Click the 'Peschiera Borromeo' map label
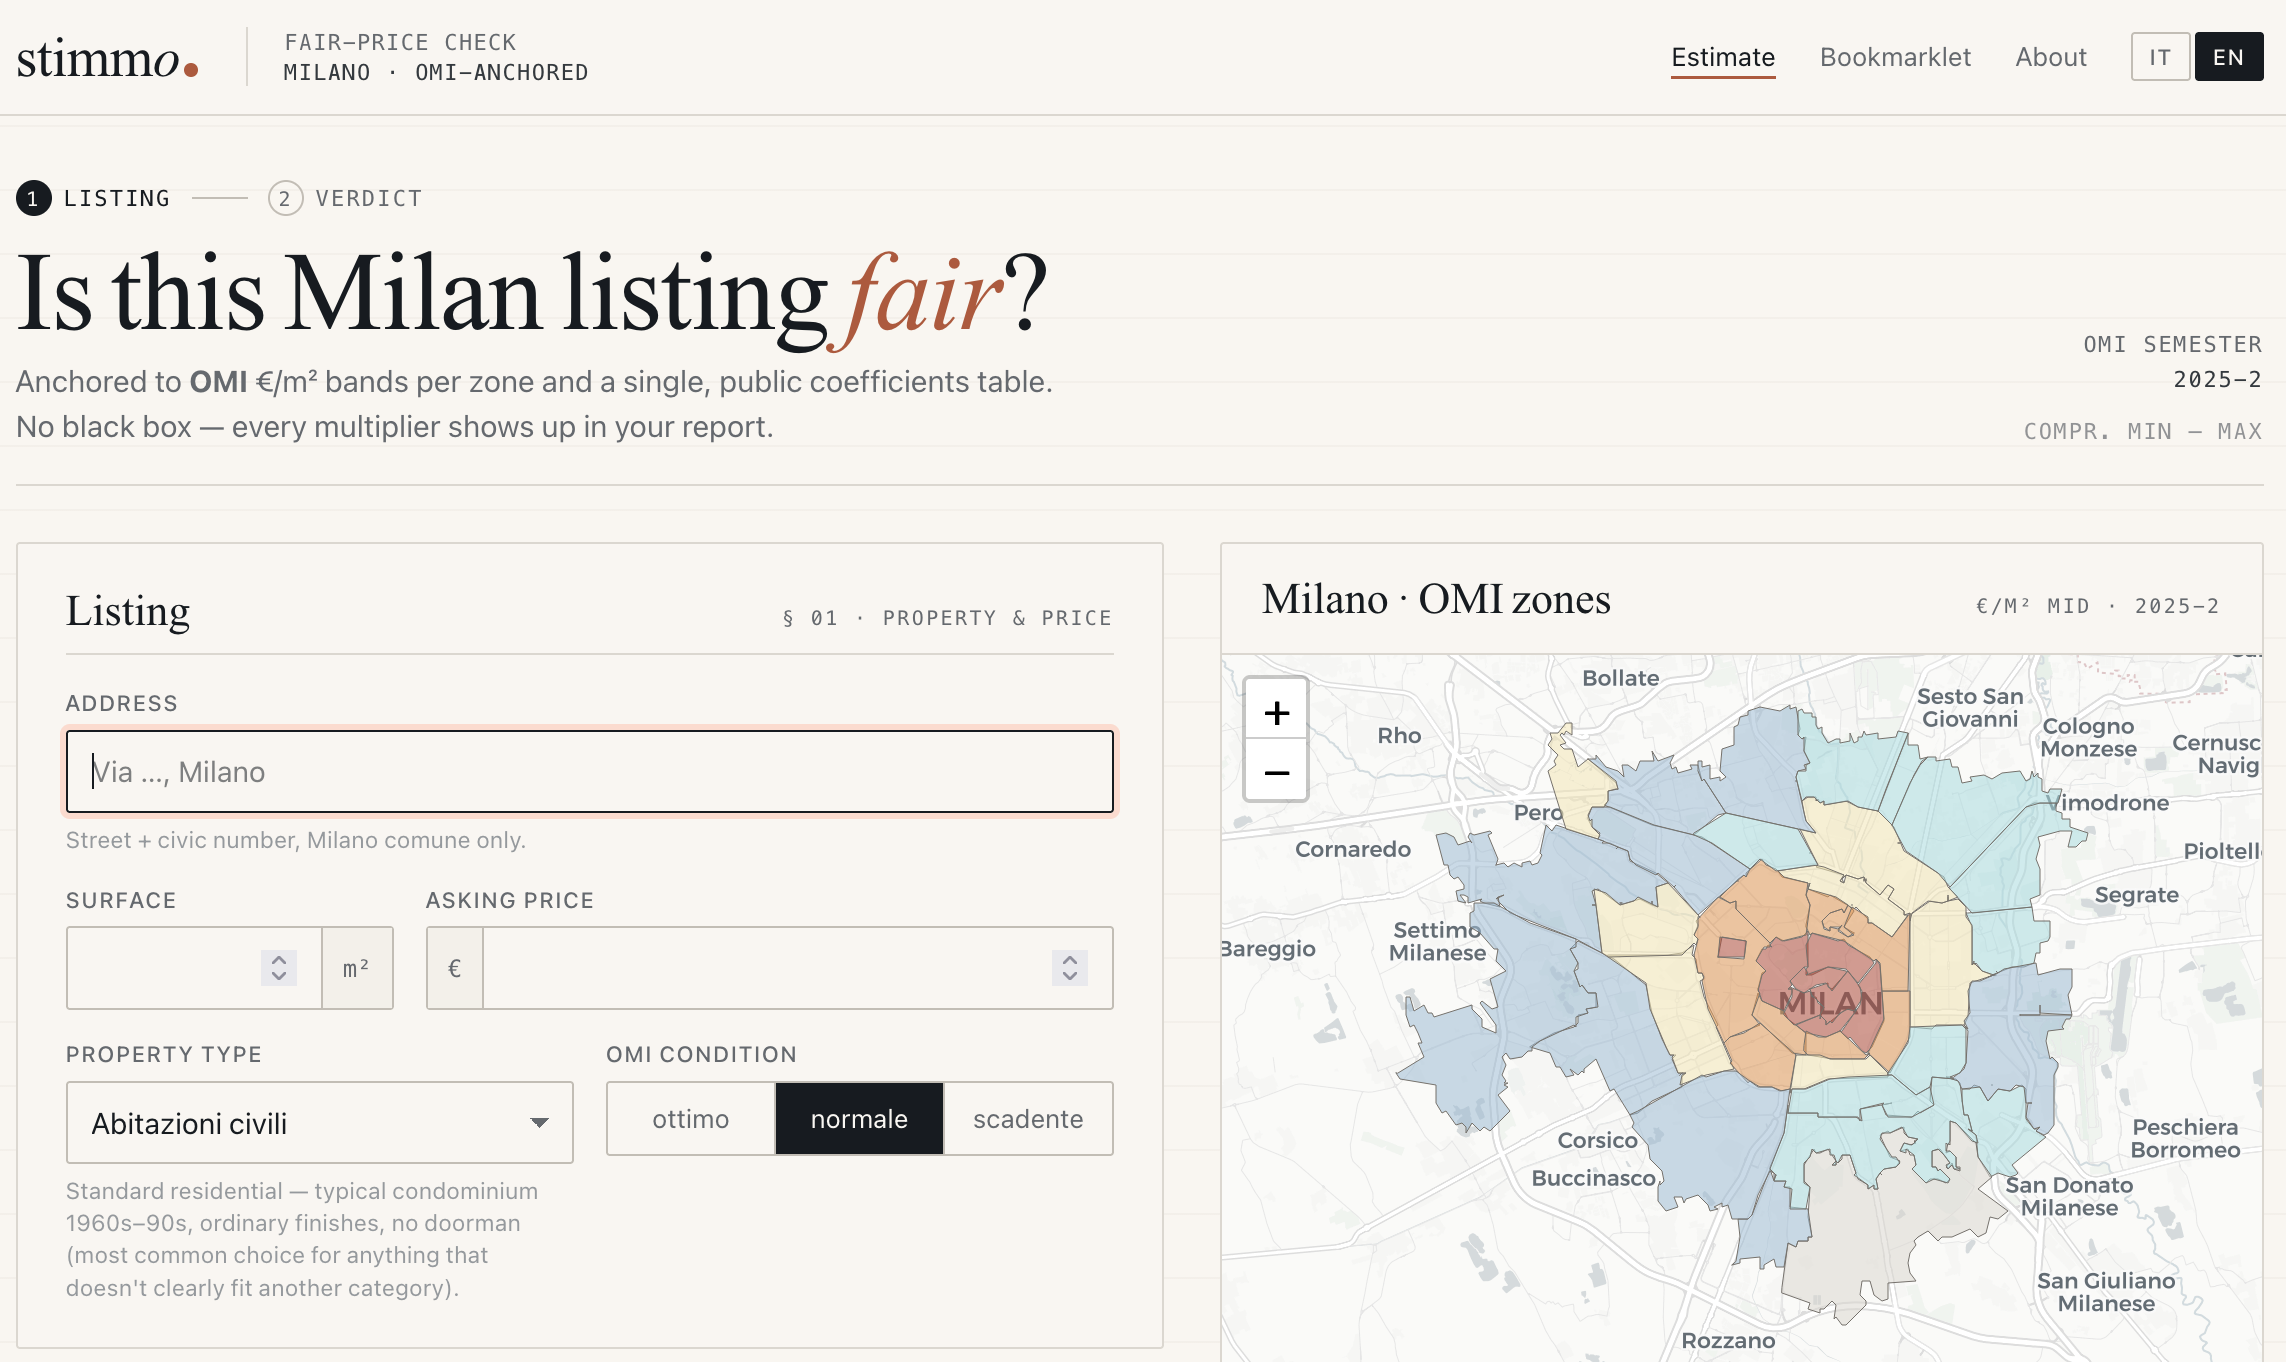The image size is (2286, 1362). point(2185,1138)
